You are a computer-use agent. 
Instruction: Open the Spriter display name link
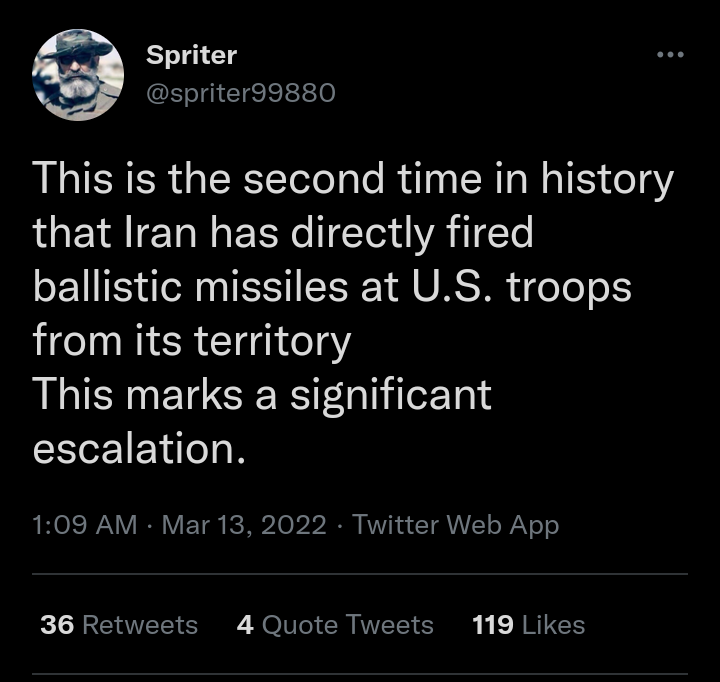pos(191,55)
